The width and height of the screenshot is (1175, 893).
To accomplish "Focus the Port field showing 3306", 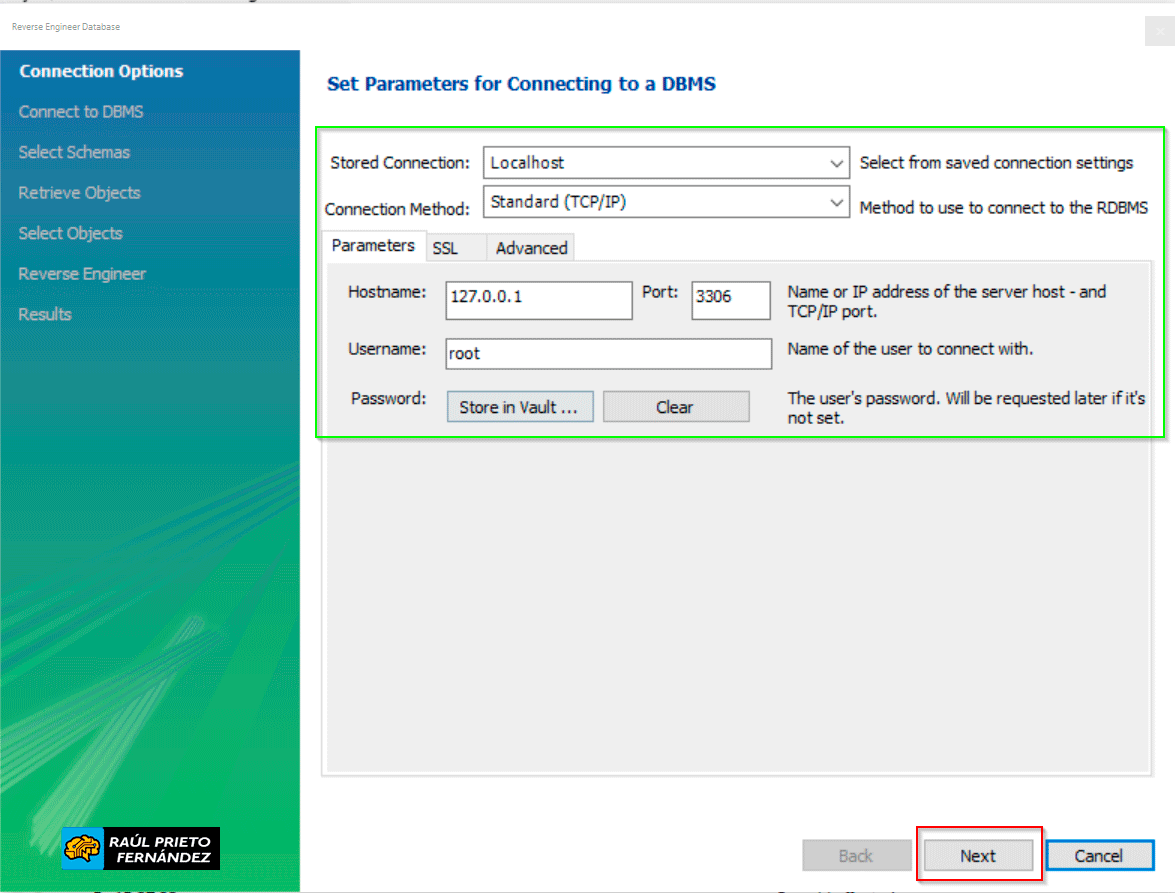I will (730, 300).
